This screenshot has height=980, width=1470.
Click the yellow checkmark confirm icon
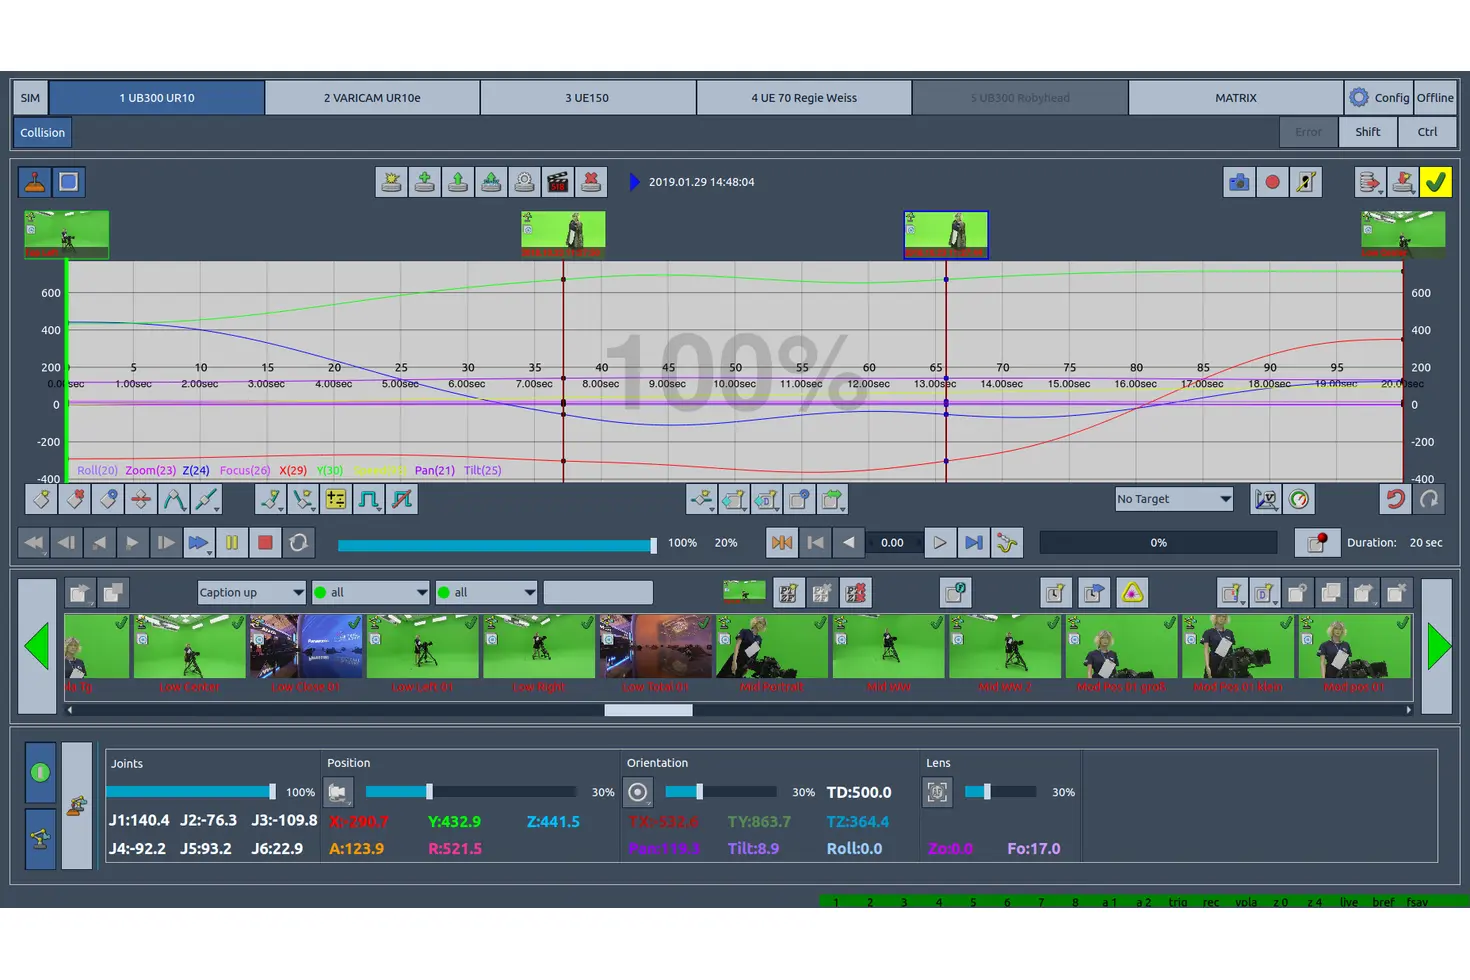[1435, 182]
